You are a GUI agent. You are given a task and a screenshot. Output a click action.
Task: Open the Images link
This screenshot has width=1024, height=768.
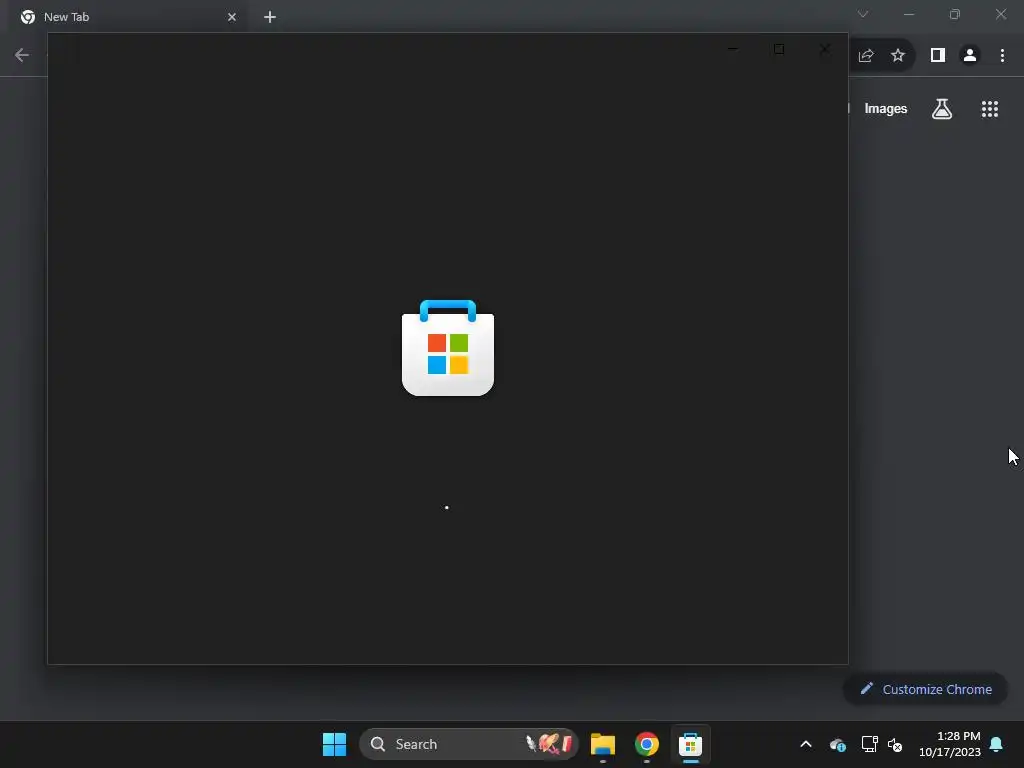click(x=886, y=109)
